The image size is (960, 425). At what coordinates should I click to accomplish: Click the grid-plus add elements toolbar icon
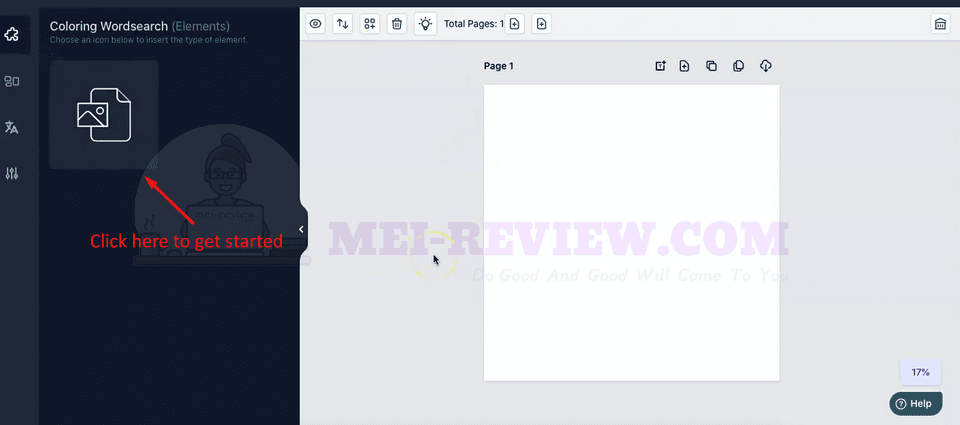[370, 24]
